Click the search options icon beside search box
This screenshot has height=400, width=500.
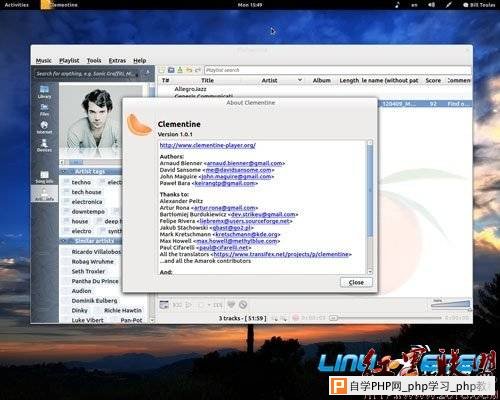coord(148,73)
